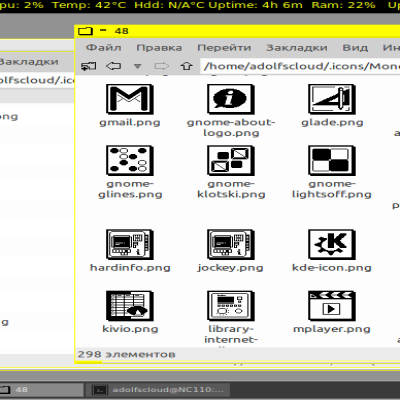Select the kde-icon.png icon
The height and width of the screenshot is (400, 400).
point(332,244)
